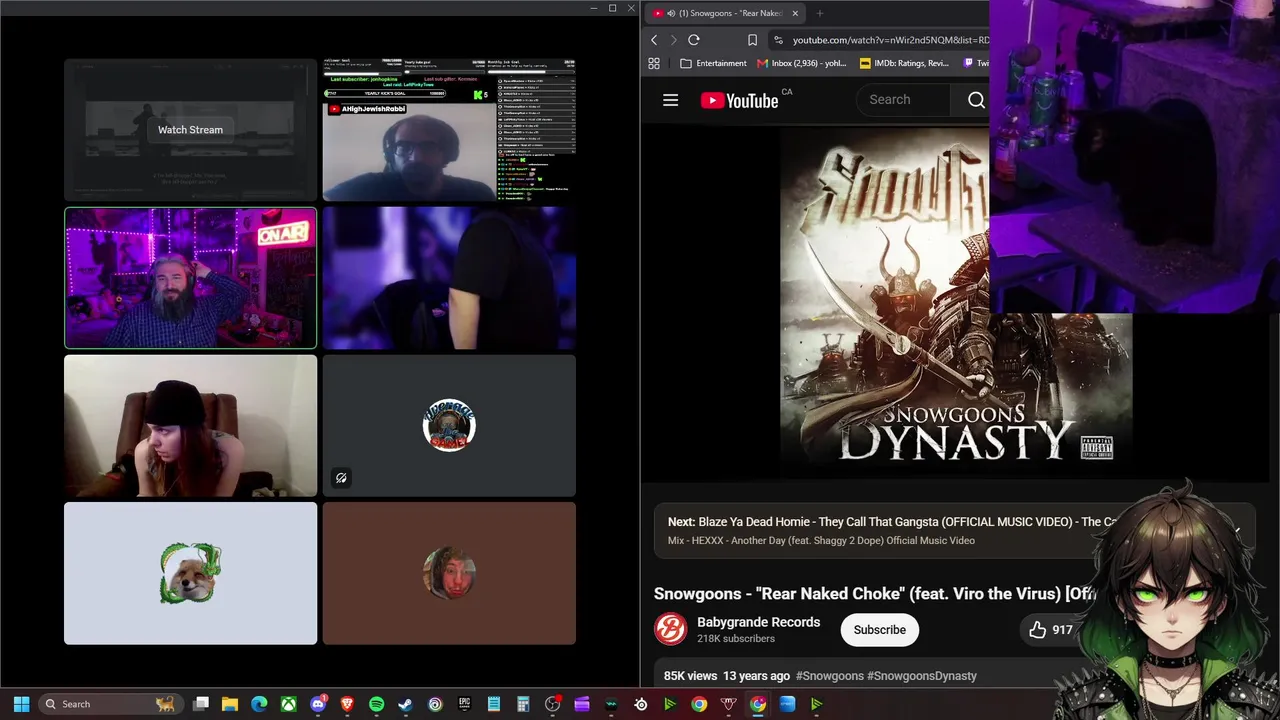Click the Mix - HEXXX Another Day playlist text
This screenshot has height=720, width=1280.
tap(821, 541)
